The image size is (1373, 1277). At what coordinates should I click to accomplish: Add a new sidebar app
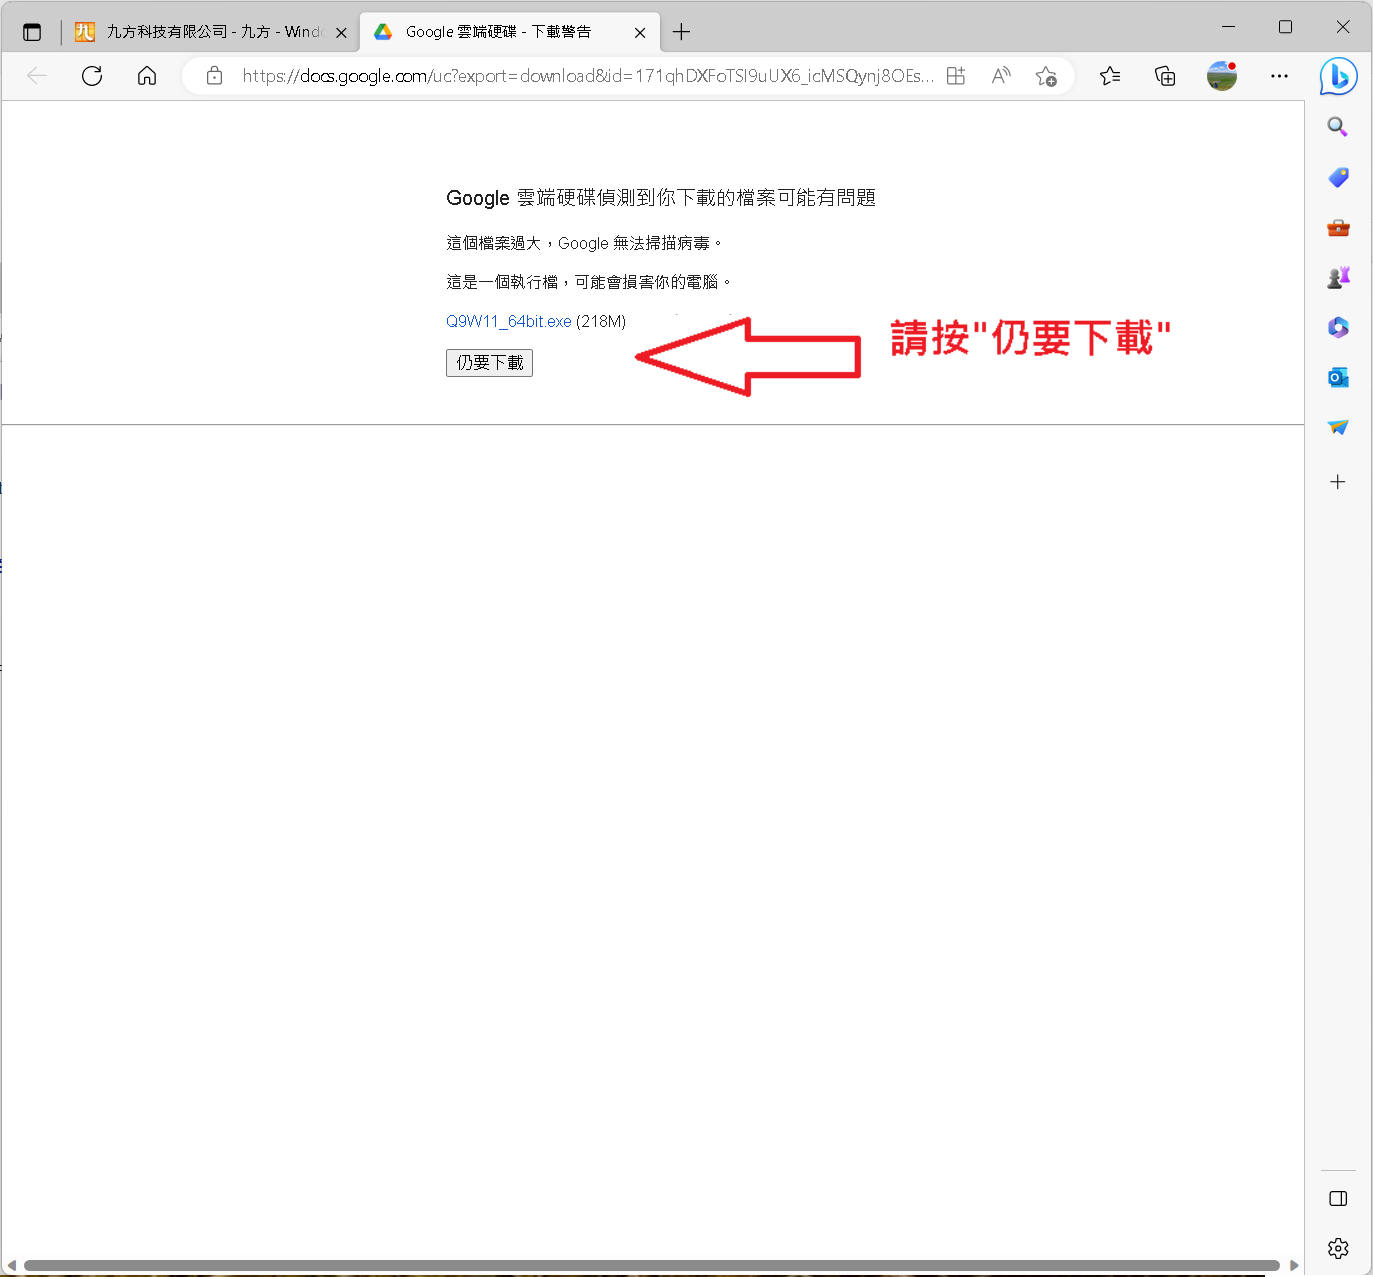(x=1338, y=482)
